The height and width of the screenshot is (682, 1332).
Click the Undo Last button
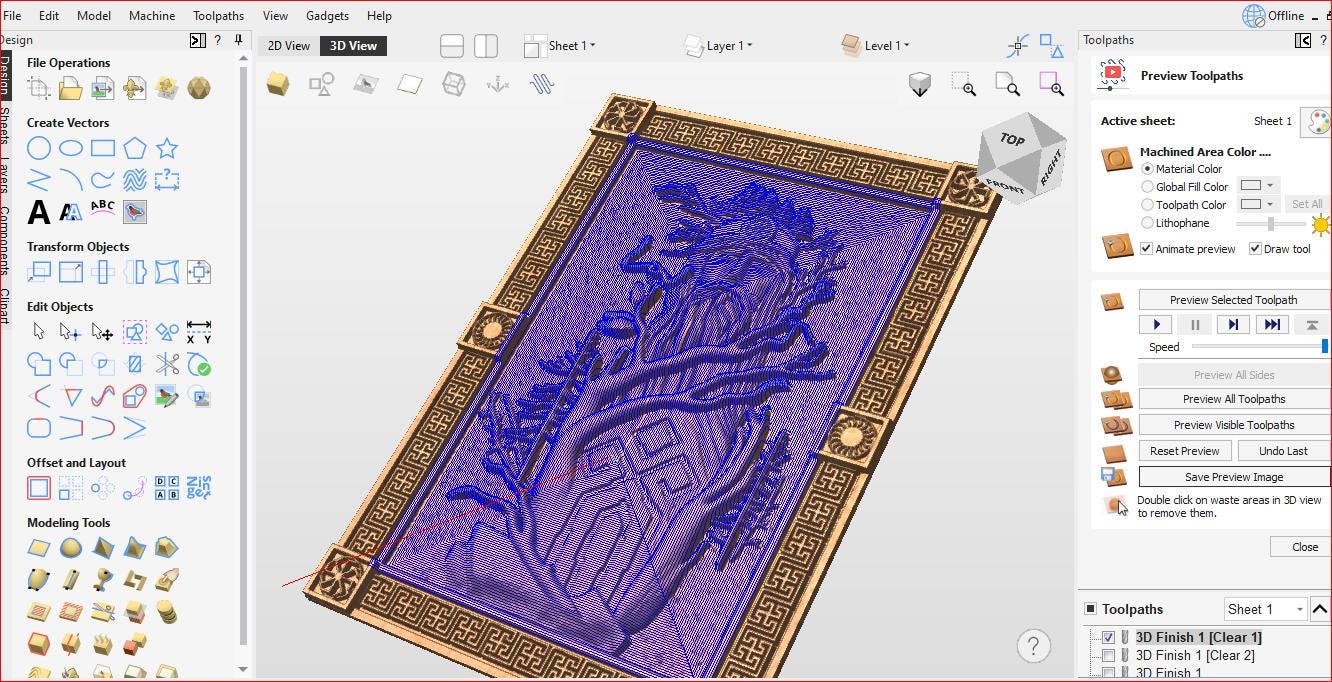pyautogui.click(x=1283, y=451)
